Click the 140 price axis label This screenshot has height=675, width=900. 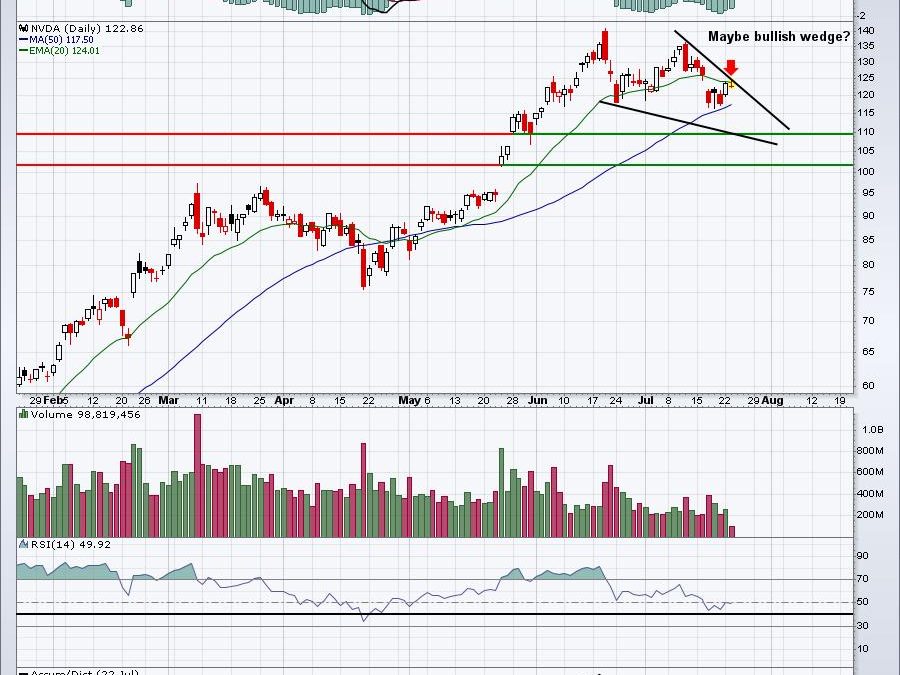point(866,30)
